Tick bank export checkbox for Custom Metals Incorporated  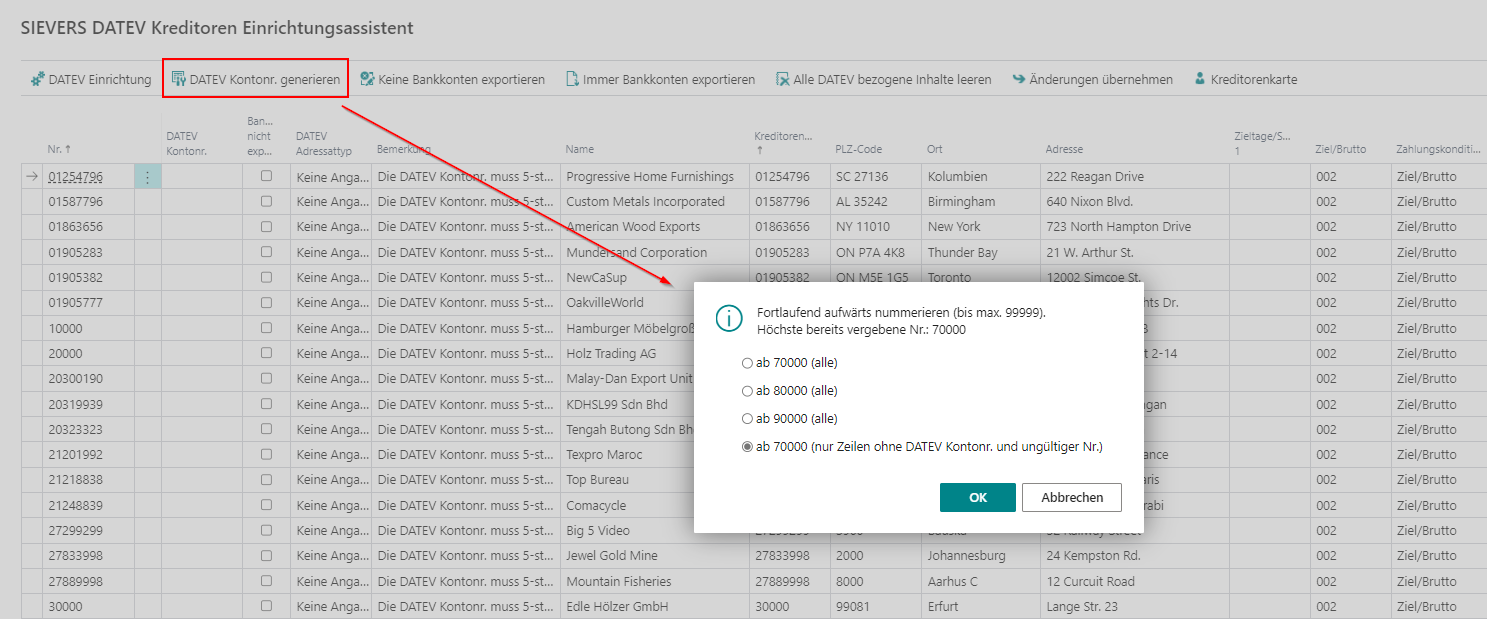tap(266, 202)
